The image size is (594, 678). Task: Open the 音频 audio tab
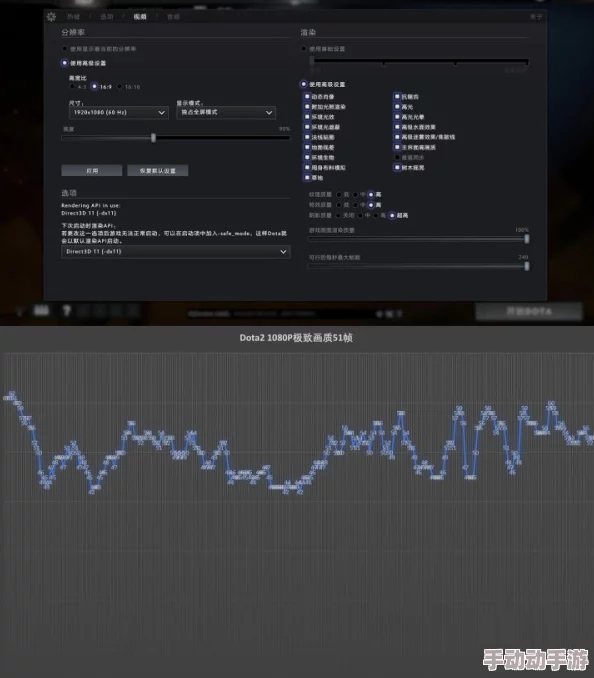(173, 17)
